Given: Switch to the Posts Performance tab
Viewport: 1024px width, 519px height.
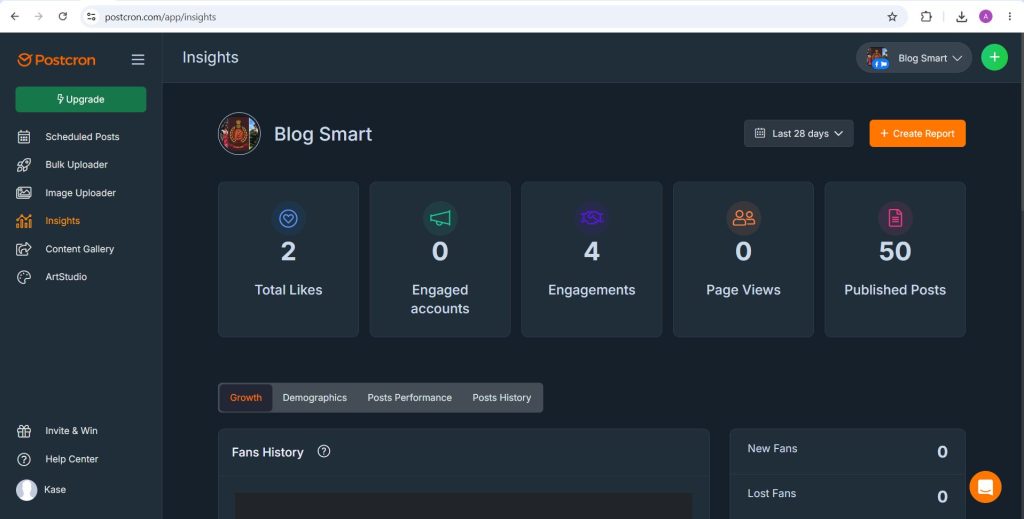Looking at the screenshot, I should click(x=409, y=398).
